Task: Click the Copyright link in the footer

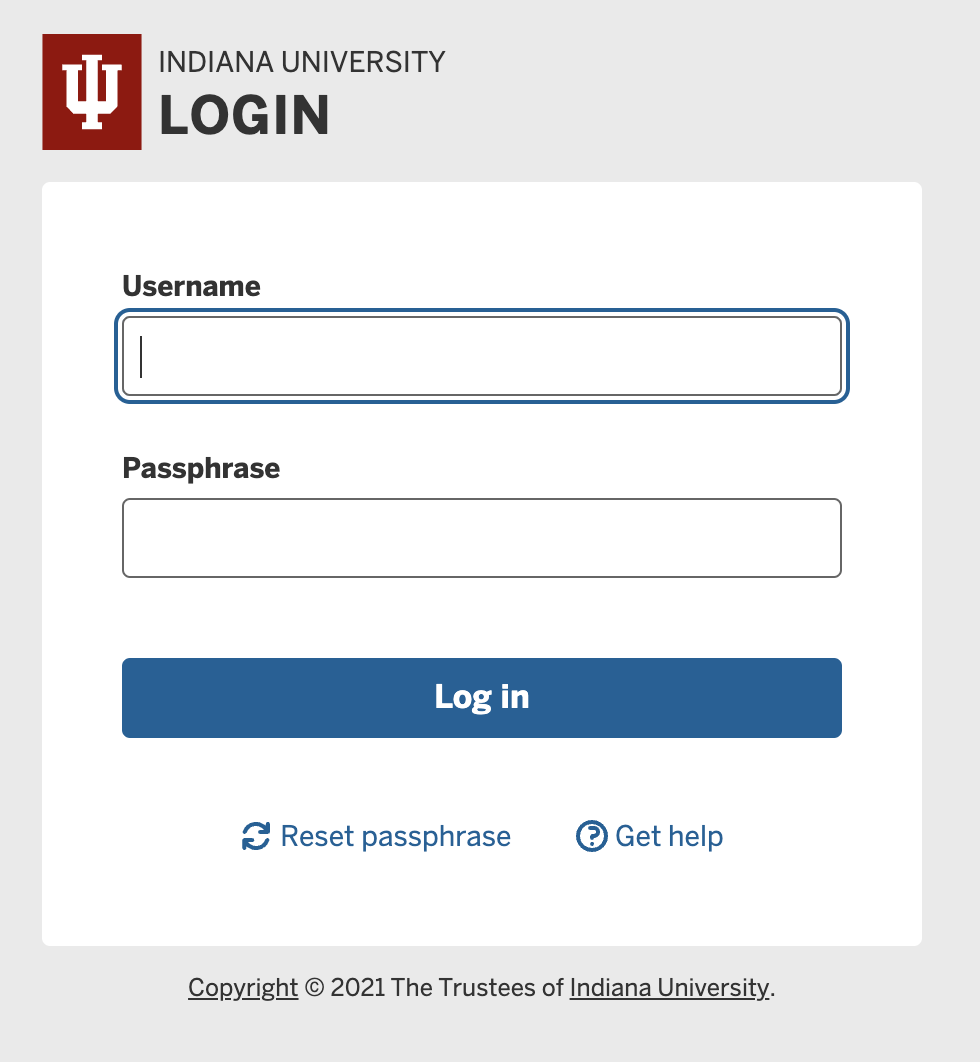Action: (242, 987)
